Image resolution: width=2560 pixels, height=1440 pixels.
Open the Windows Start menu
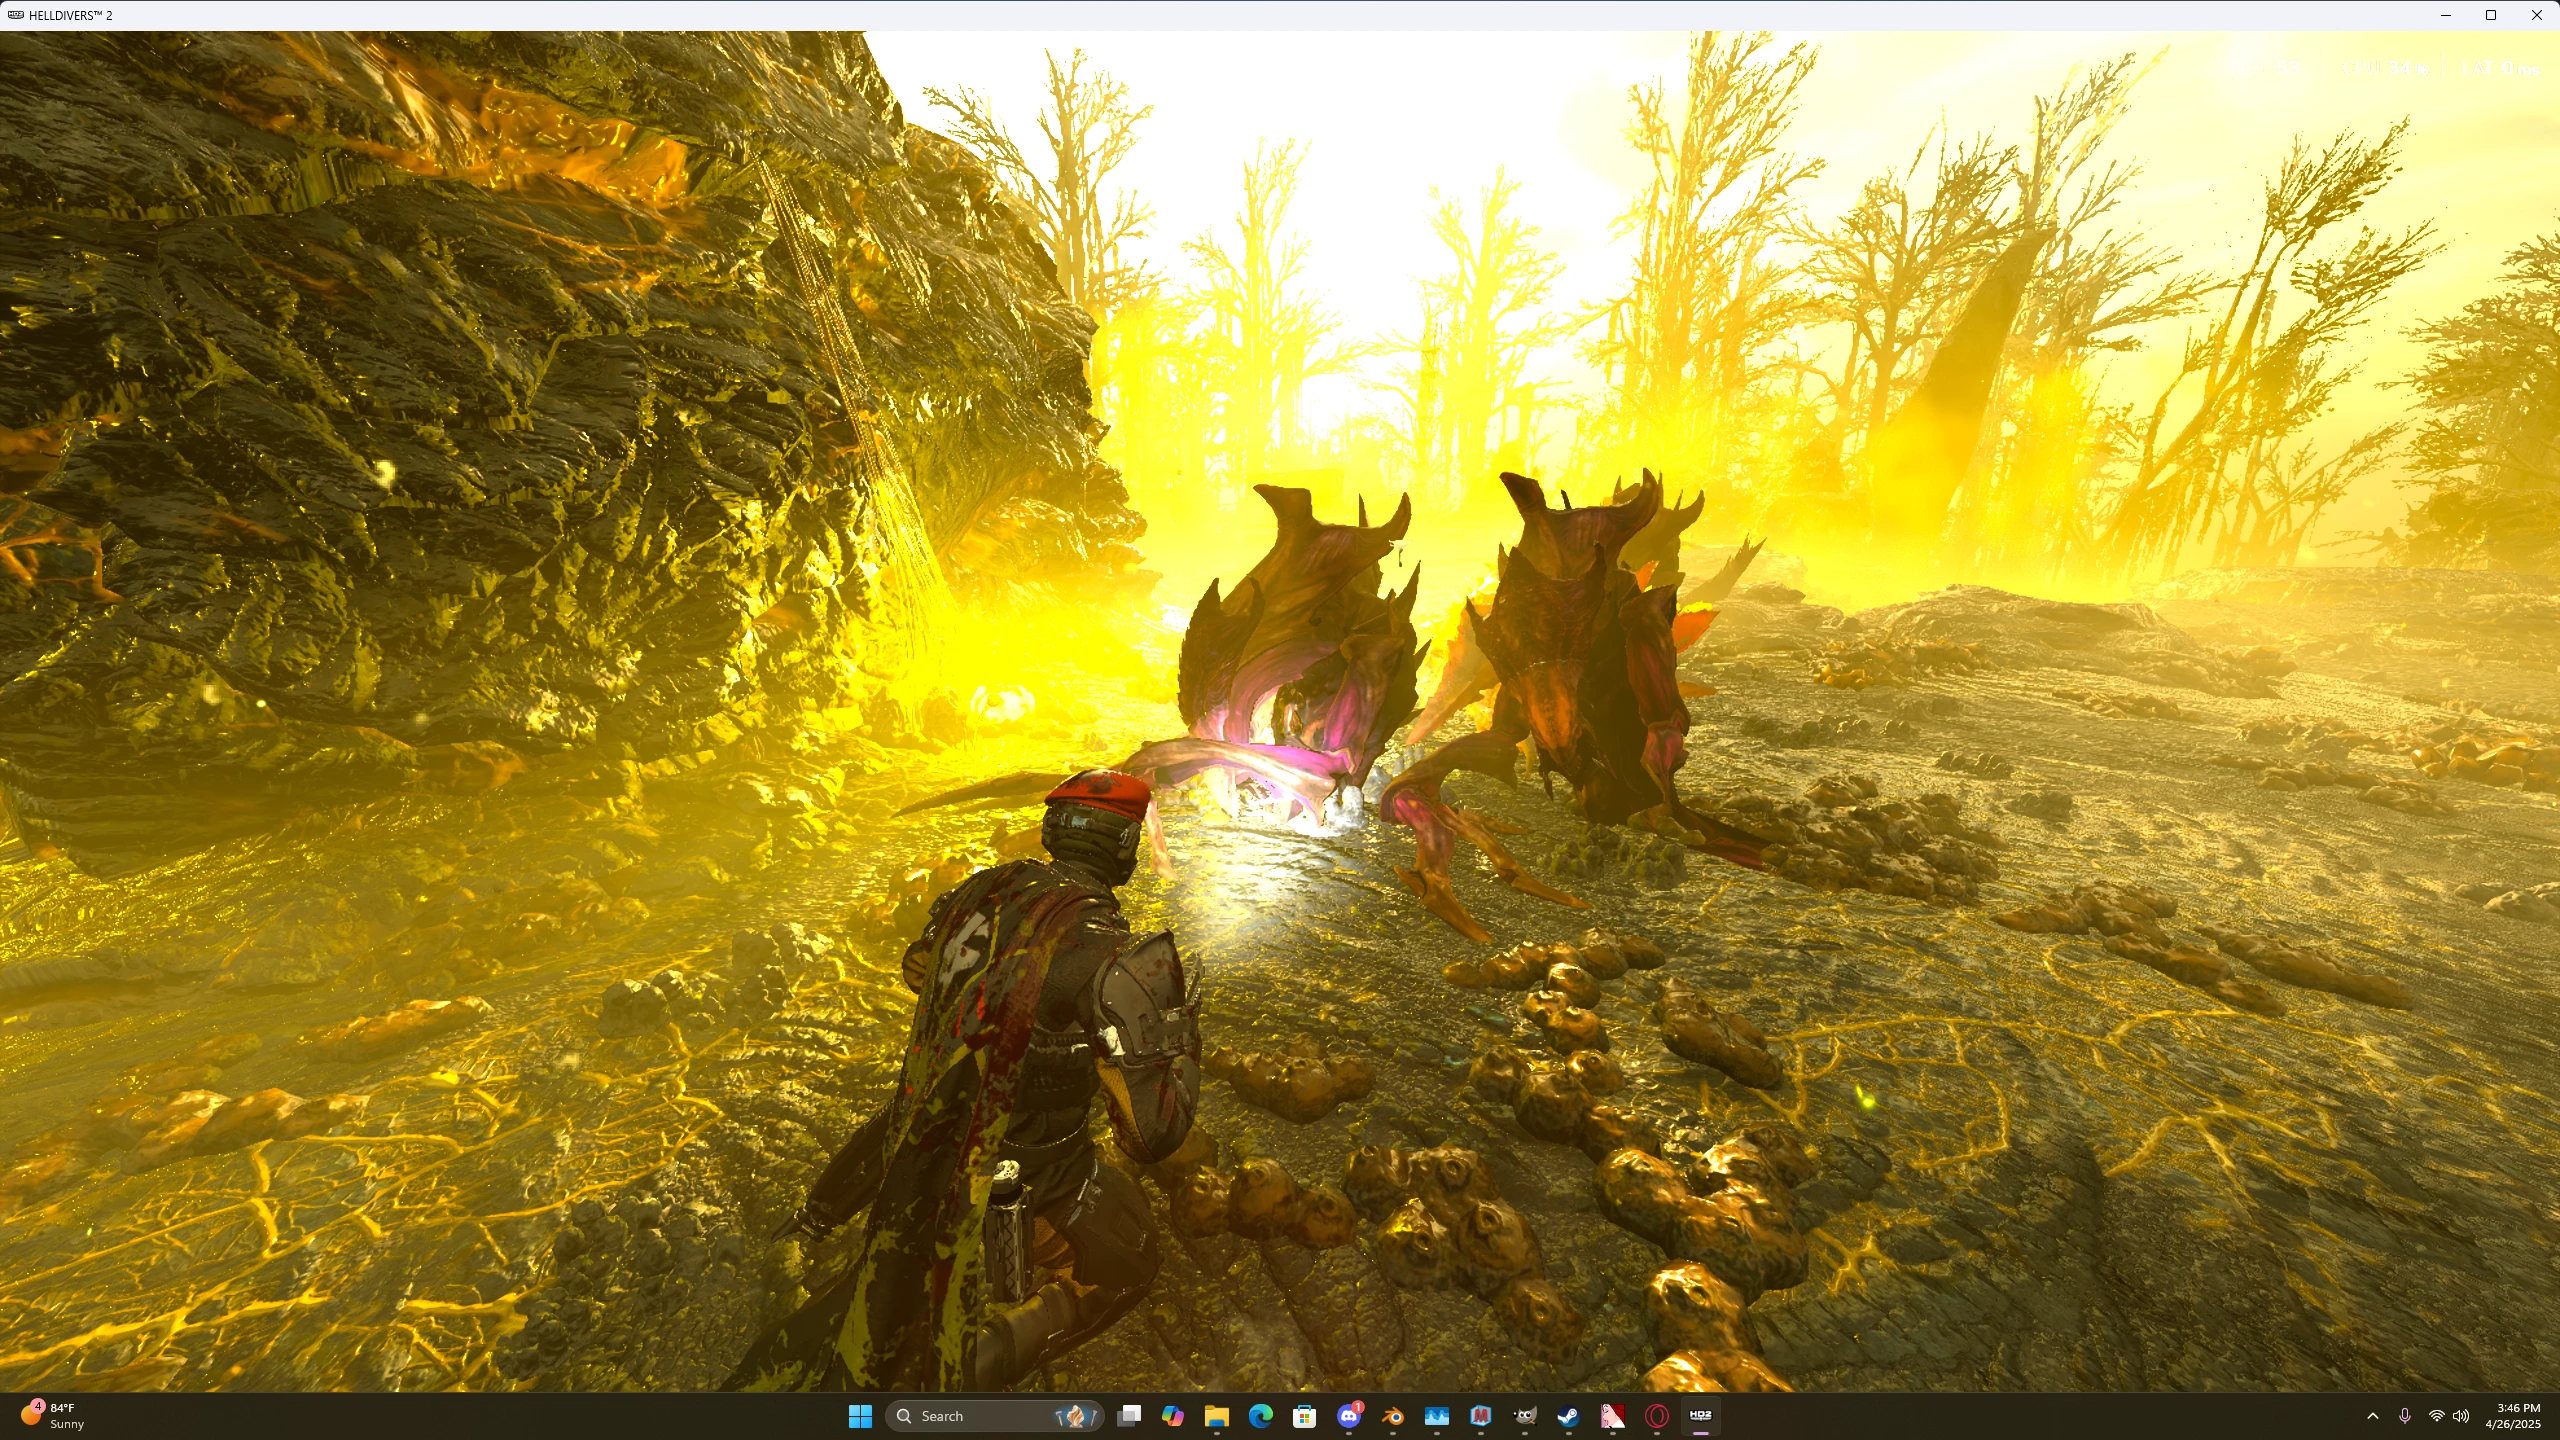tap(860, 1416)
